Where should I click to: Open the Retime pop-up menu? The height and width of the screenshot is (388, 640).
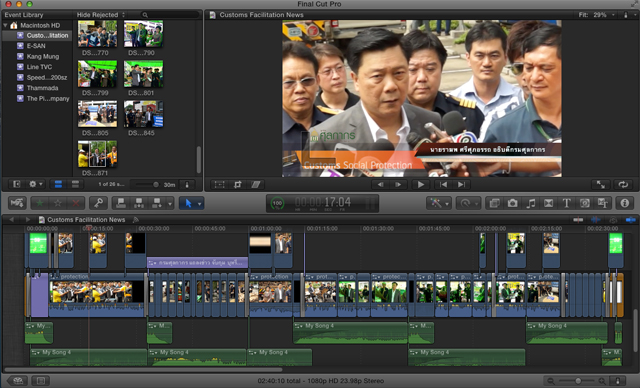pos(468,203)
